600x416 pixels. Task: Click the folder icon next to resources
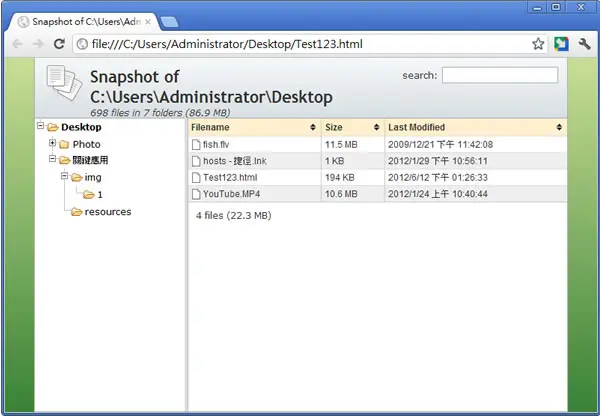pyautogui.click(x=77, y=212)
